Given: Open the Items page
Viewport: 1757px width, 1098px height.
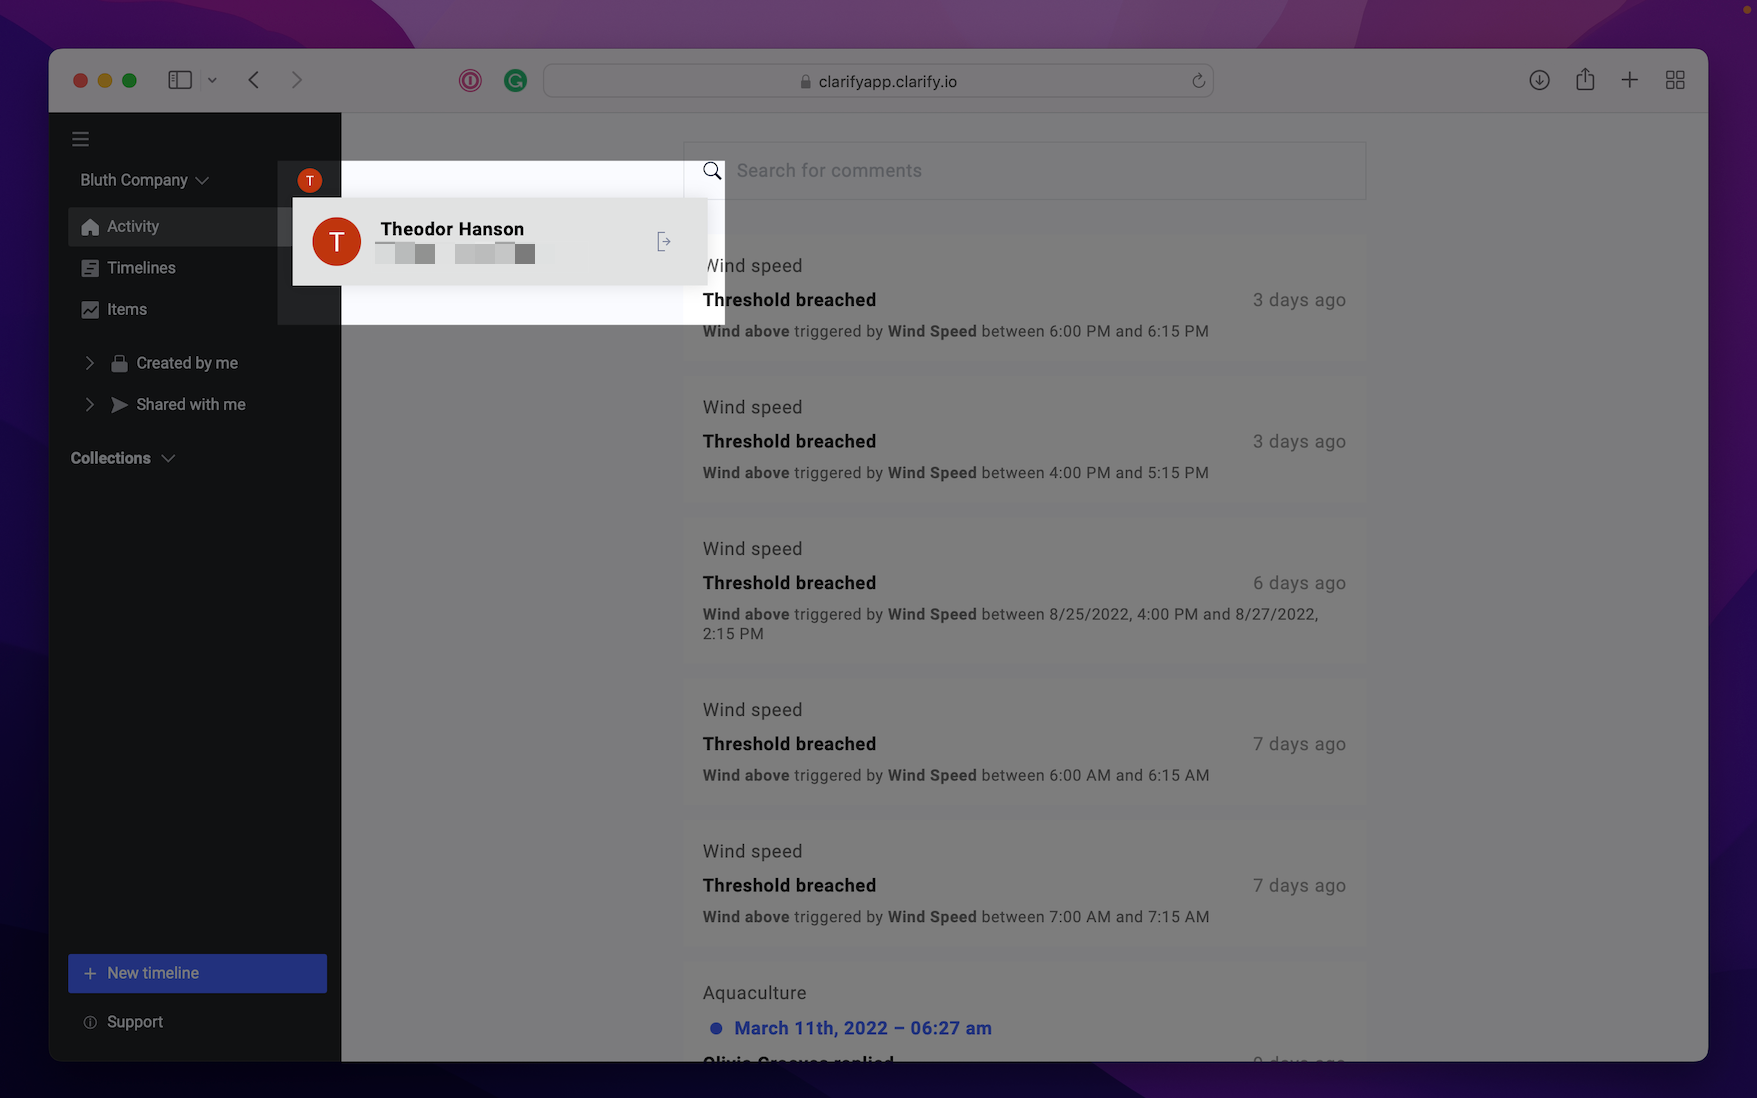Looking at the screenshot, I should pyautogui.click(x=127, y=310).
